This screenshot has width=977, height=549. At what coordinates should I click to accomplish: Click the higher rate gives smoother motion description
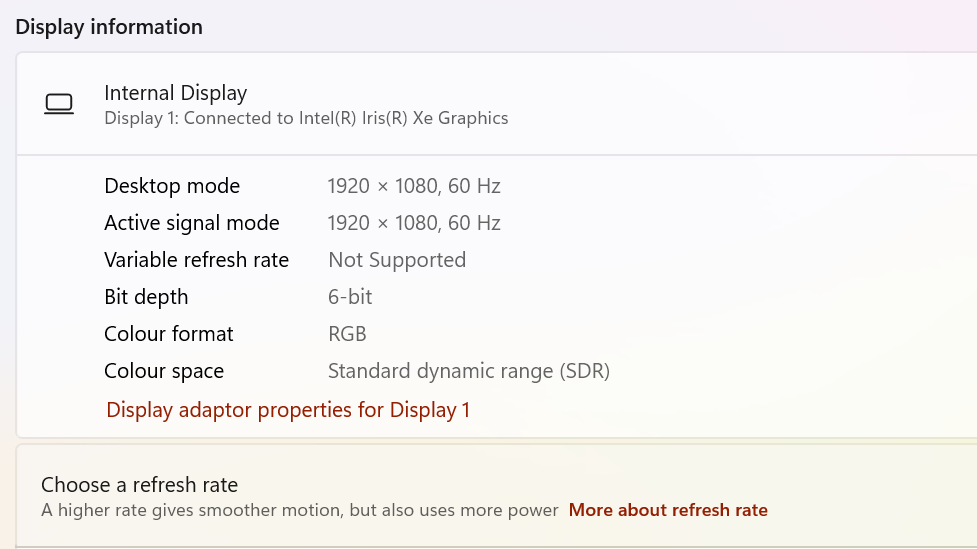click(x=299, y=510)
